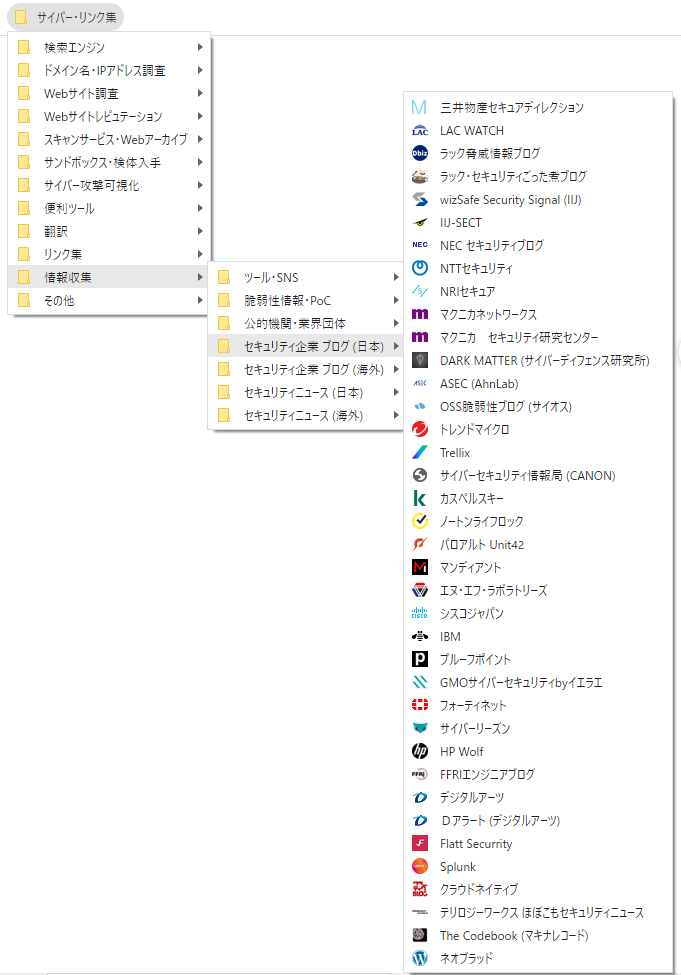Expand the ツール・SNS submenu arrow
The height and width of the screenshot is (975, 681).
(396, 277)
